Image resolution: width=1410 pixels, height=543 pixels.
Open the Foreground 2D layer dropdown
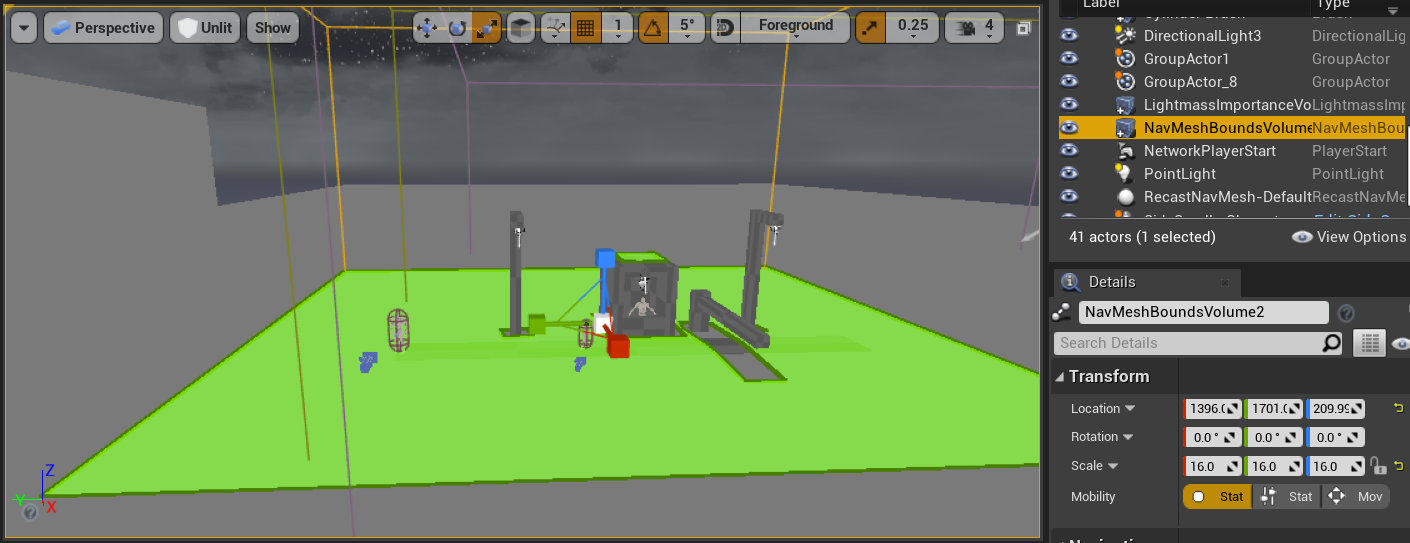click(795, 27)
